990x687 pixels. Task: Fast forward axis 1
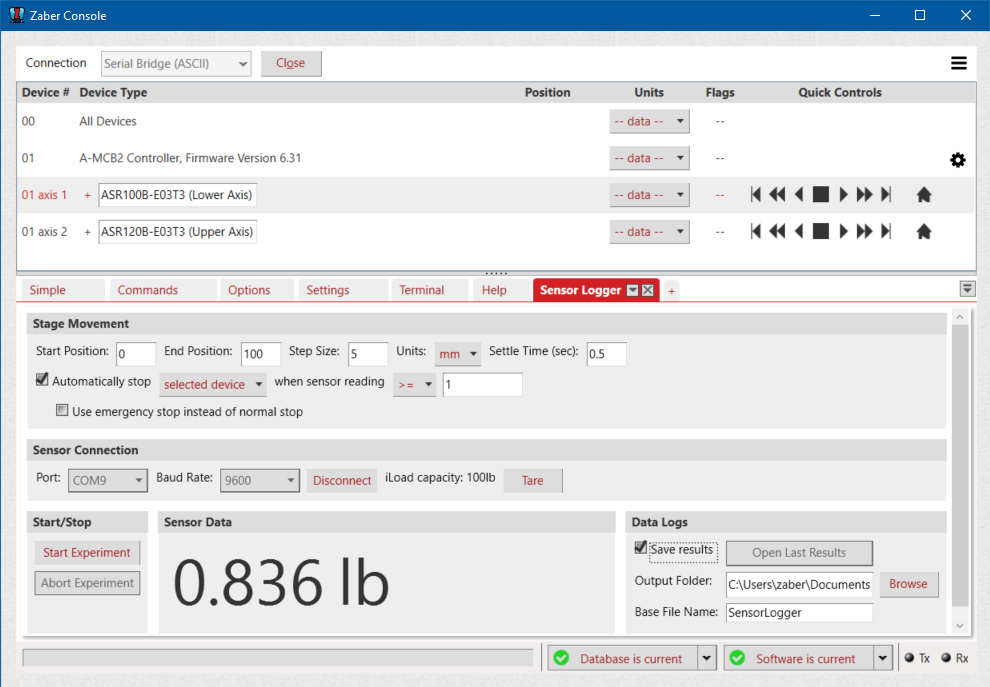[864, 194]
